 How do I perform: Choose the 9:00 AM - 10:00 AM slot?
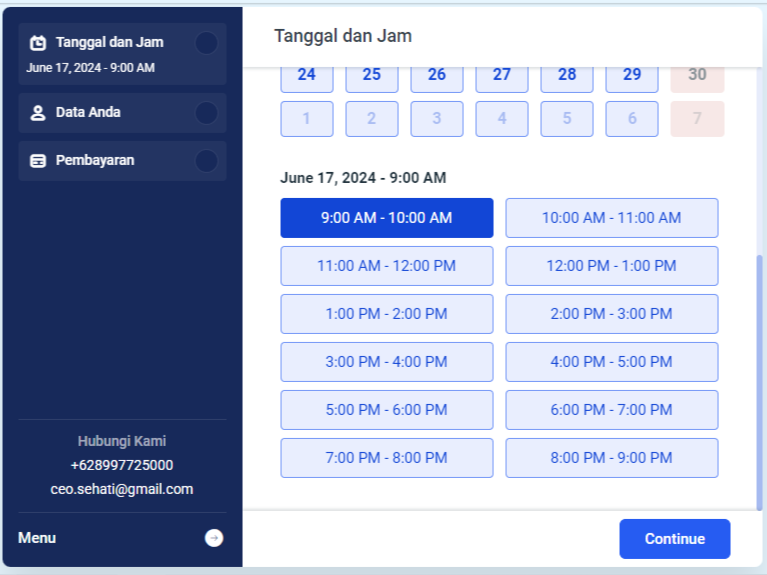pos(386,218)
